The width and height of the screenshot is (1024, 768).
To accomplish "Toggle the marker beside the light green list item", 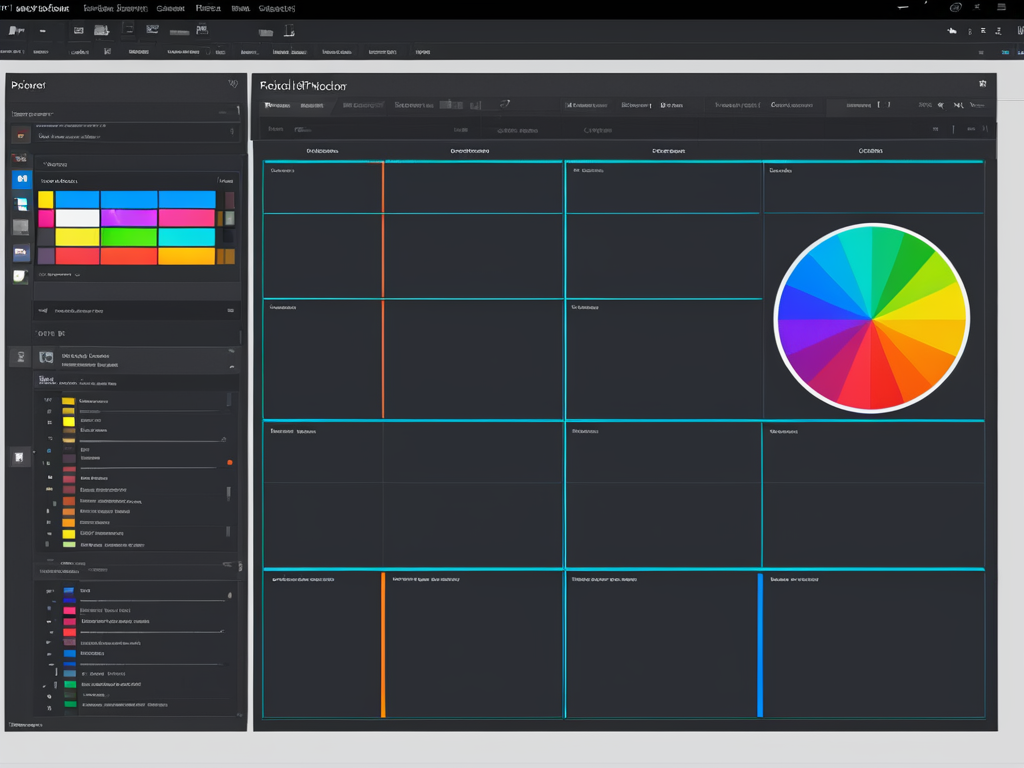I will pyautogui.click(x=48, y=545).
